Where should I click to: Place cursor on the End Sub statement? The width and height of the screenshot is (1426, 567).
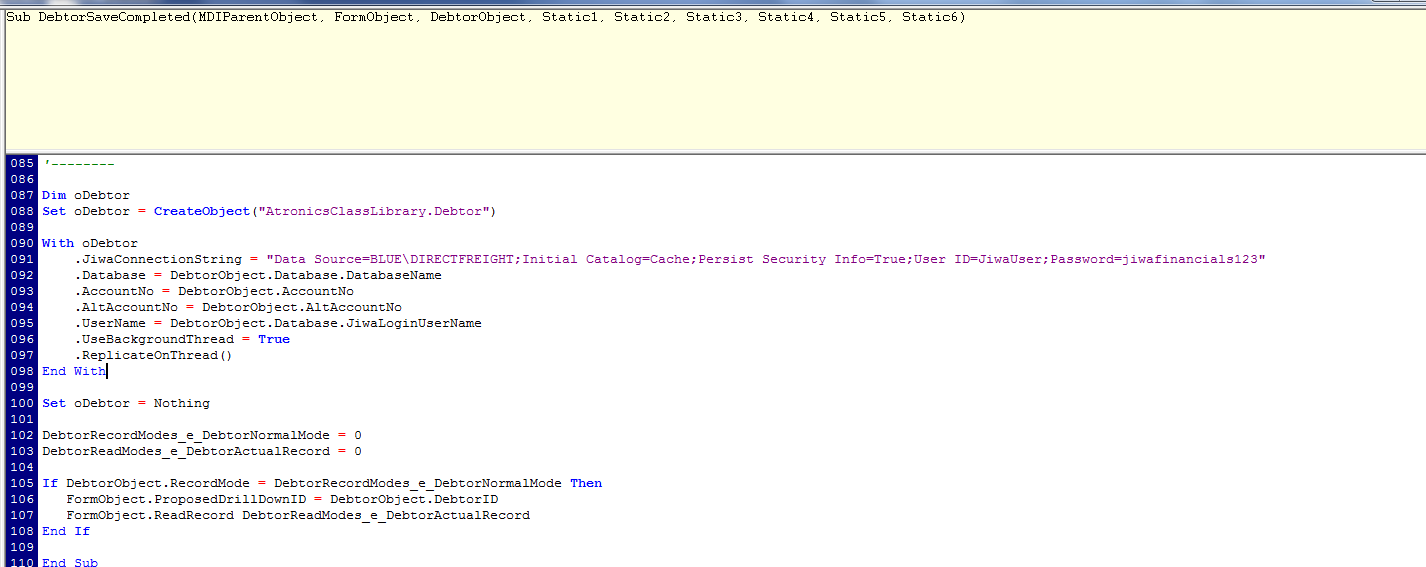70,563
